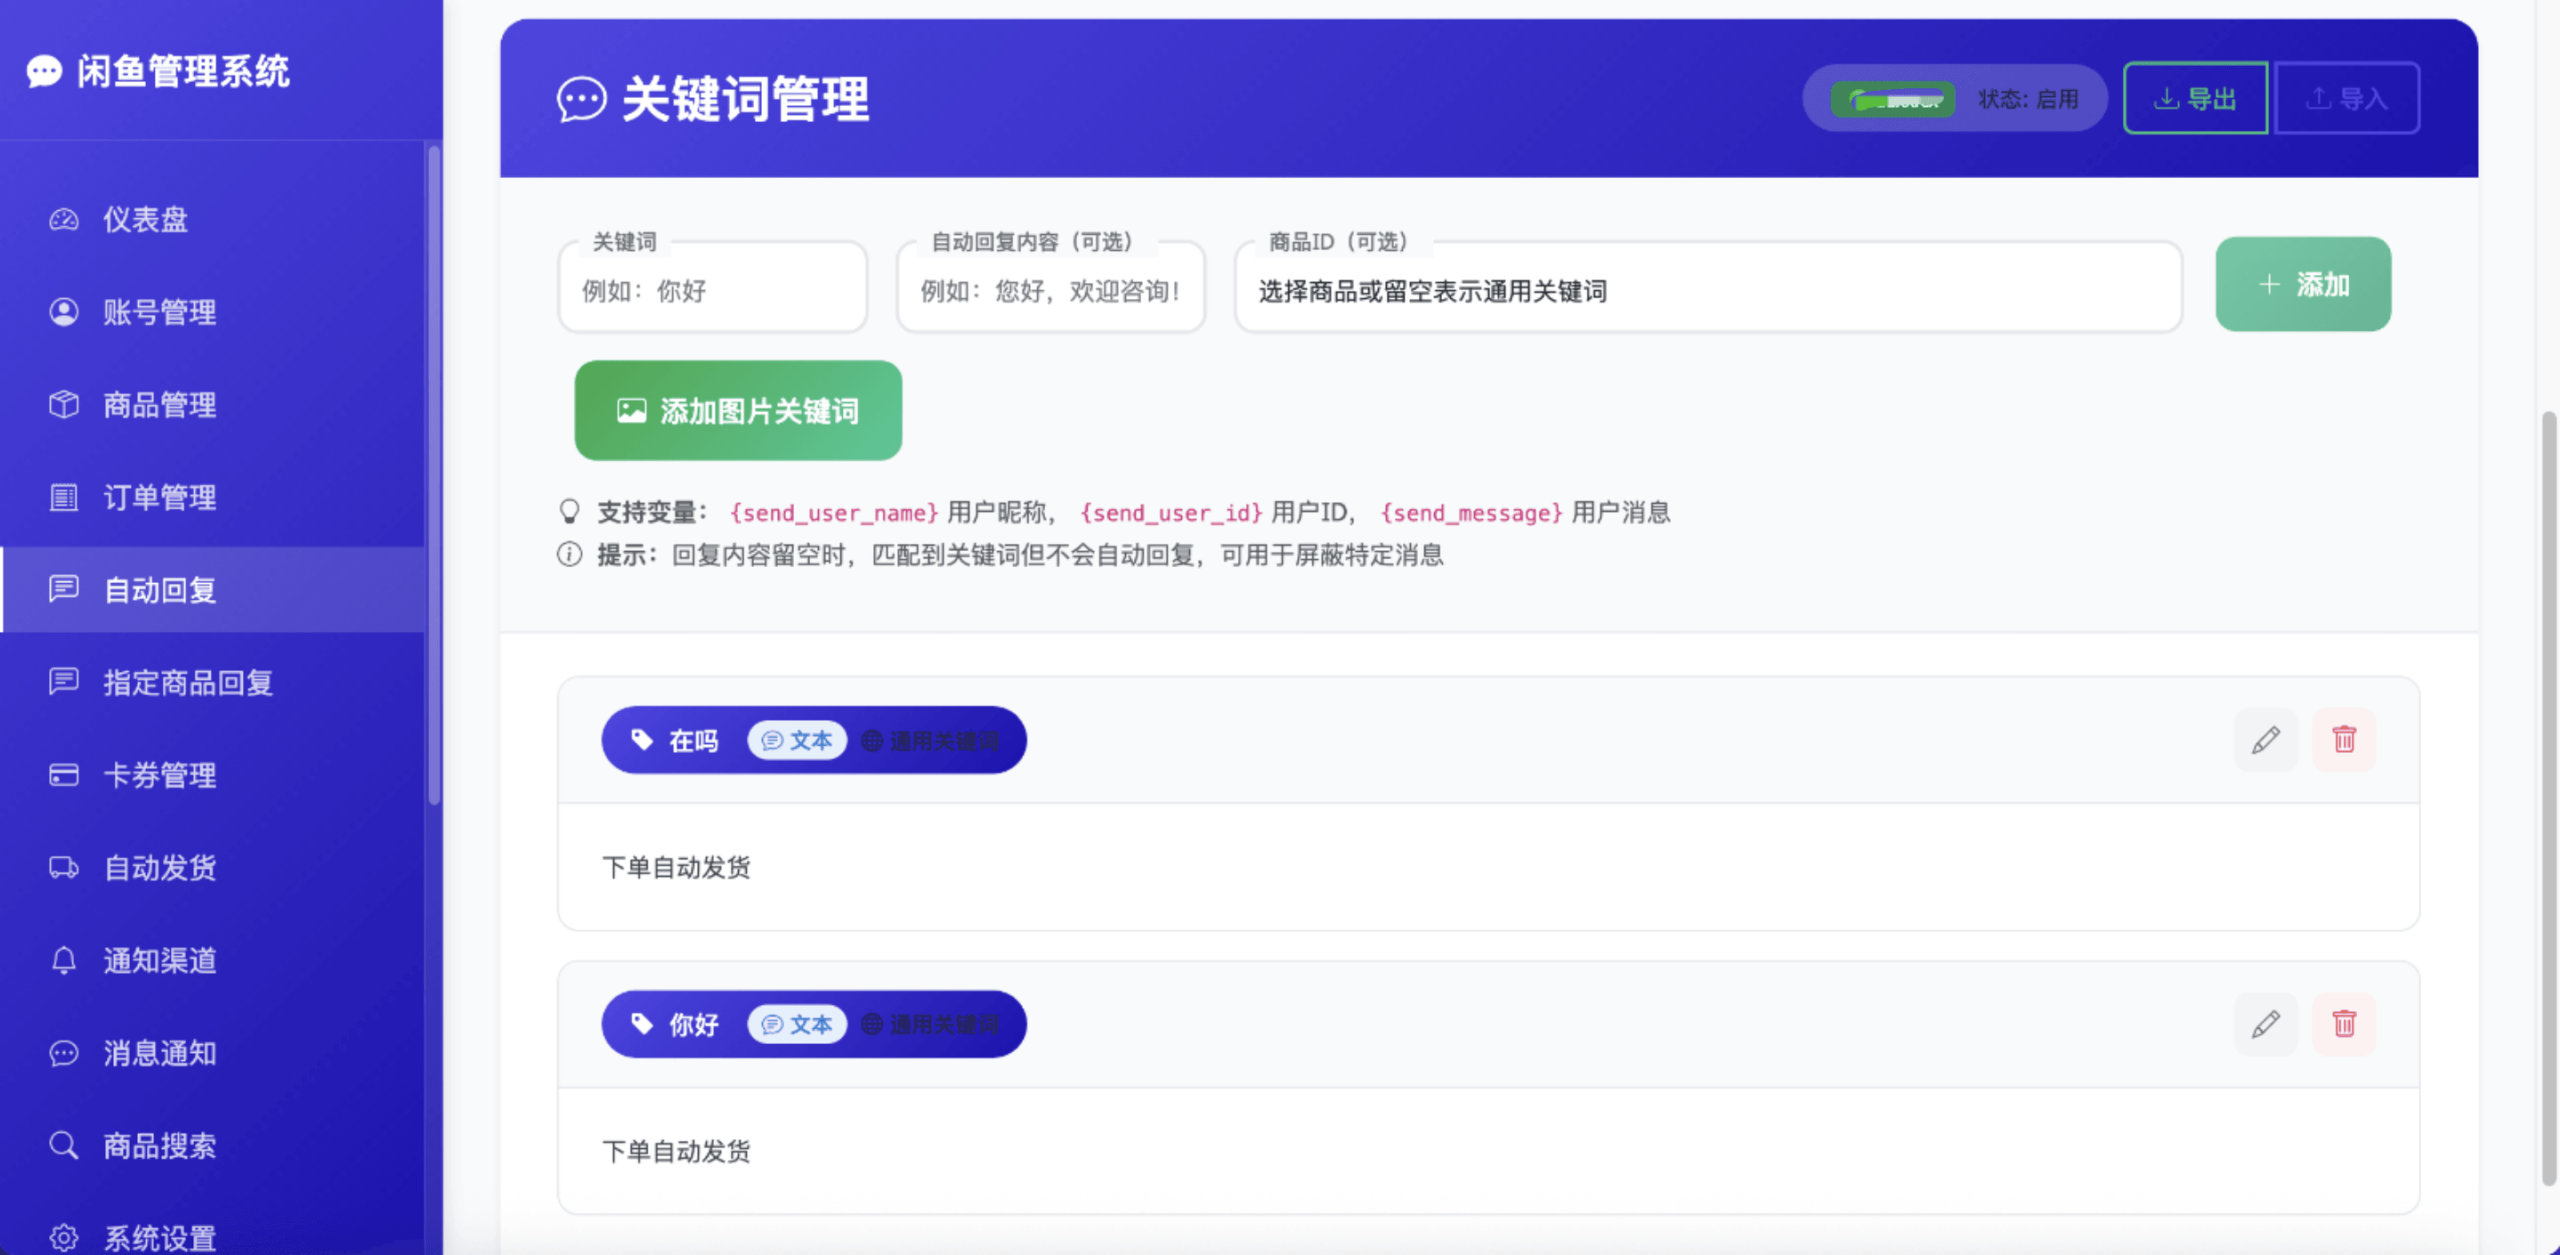Open 自动发货 sidebar entry
The width and height of the screenshot is (2560, 1255).
pyautogui.click(x=160, y=868)
